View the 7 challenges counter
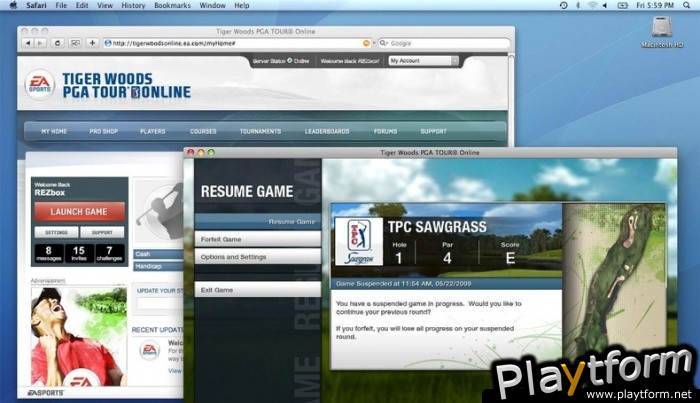 point(109,253)
